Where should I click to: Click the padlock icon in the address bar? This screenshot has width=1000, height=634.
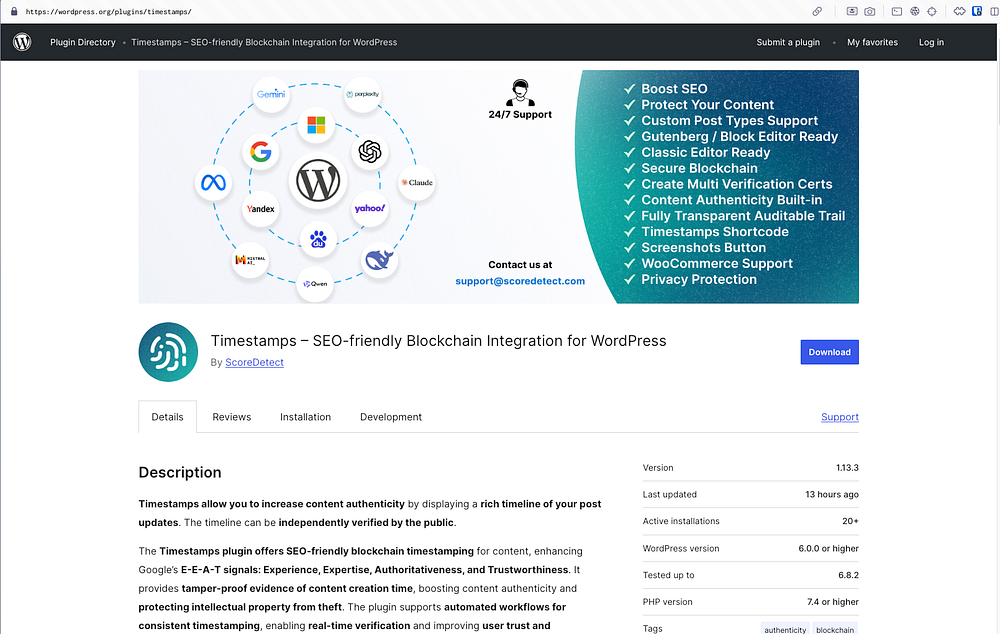14,11
